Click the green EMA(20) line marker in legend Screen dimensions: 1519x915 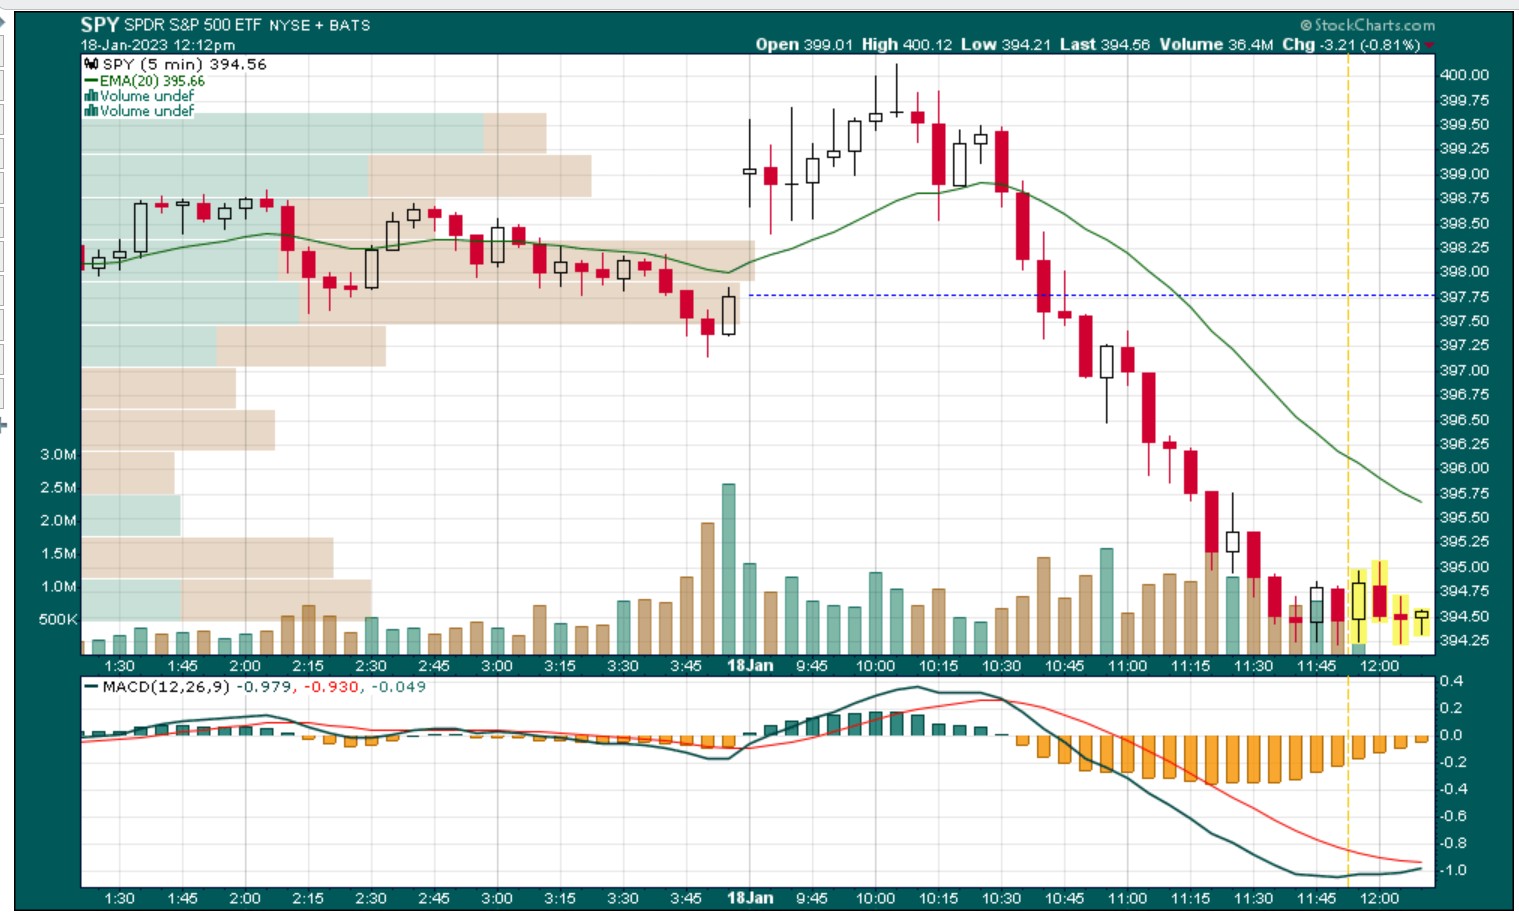coord(91,81)
